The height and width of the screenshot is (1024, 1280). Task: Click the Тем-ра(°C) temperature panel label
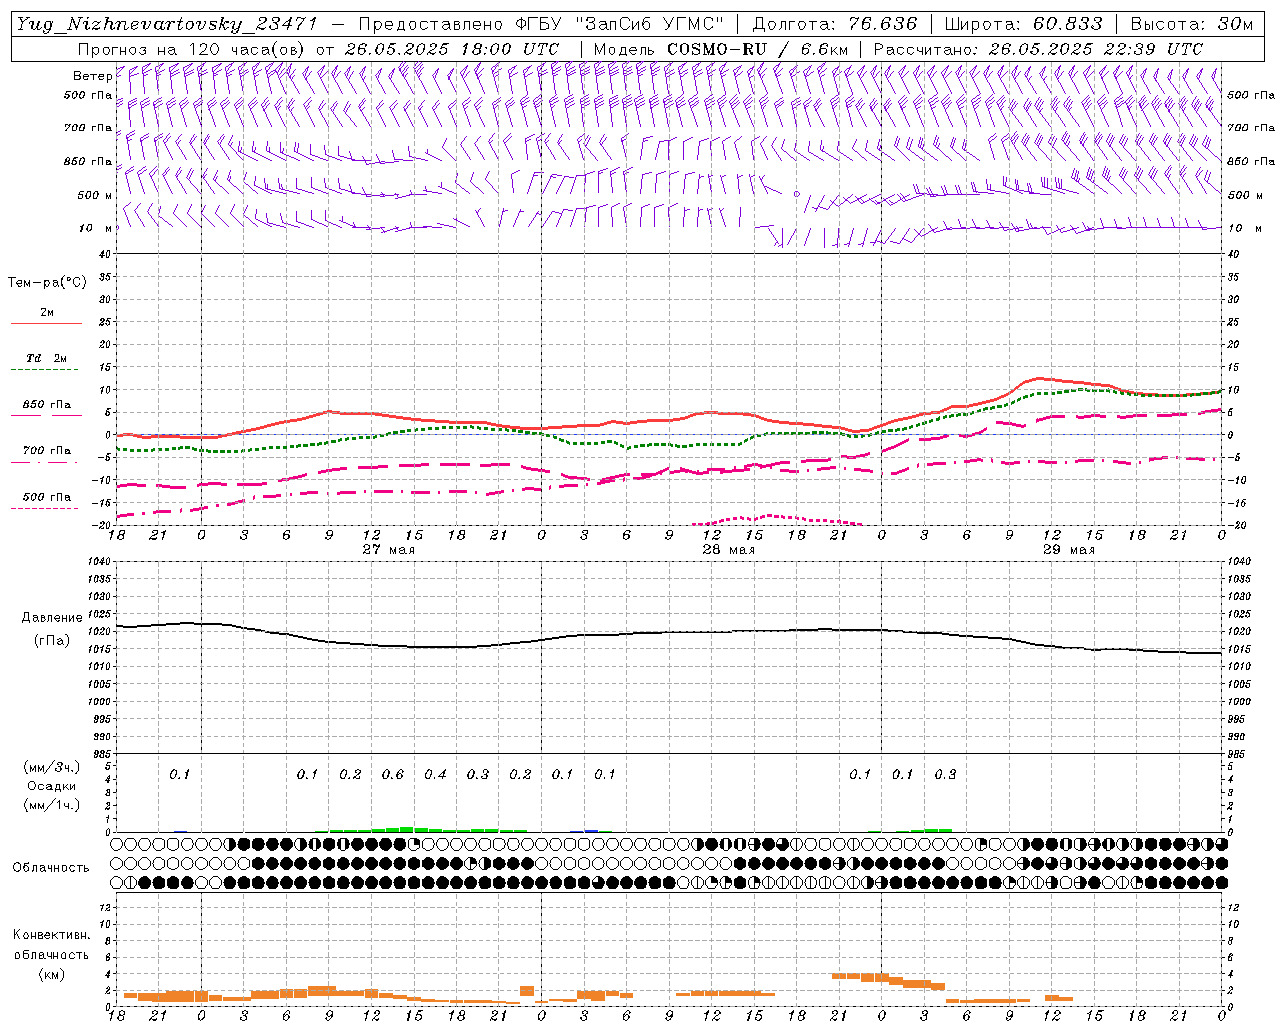pyautogui.click(x=47, y=283)
